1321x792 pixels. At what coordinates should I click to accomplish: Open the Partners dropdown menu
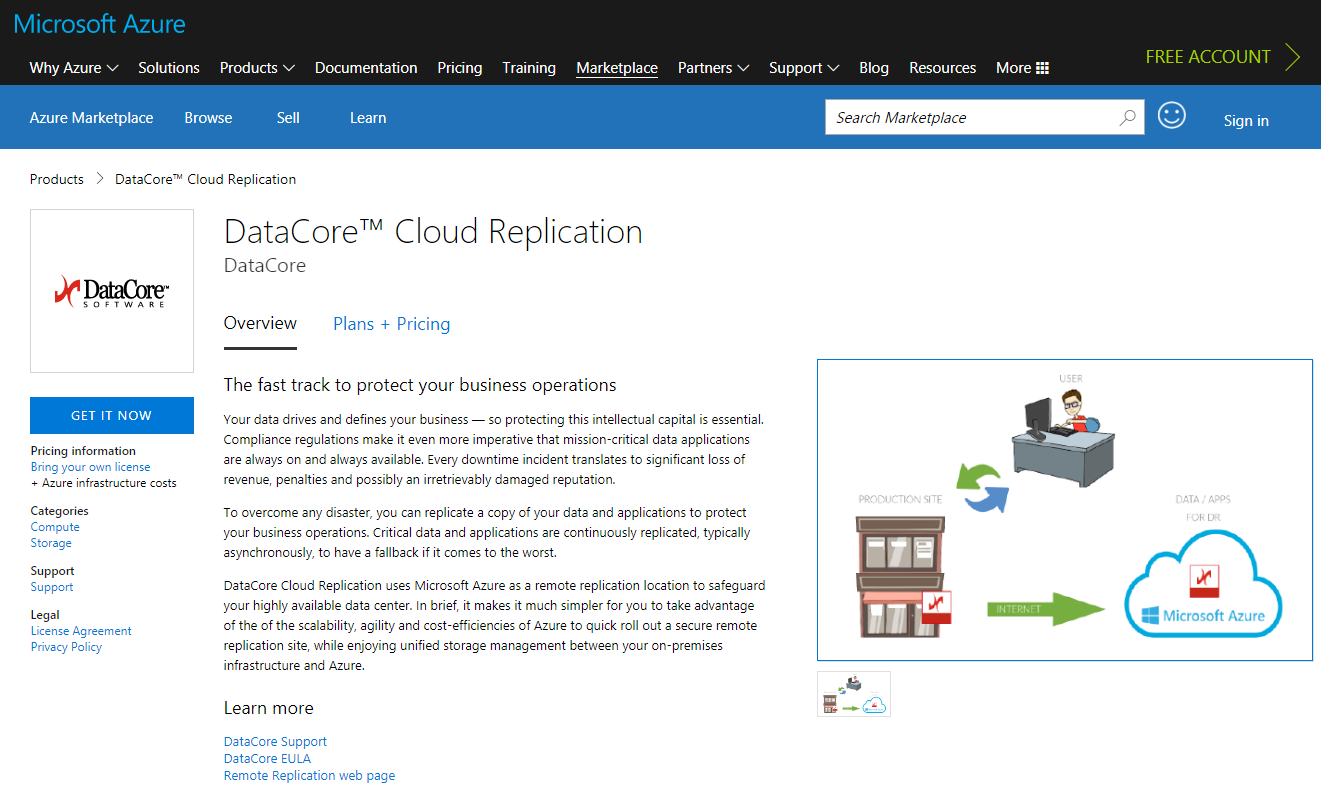pos(713,68)
